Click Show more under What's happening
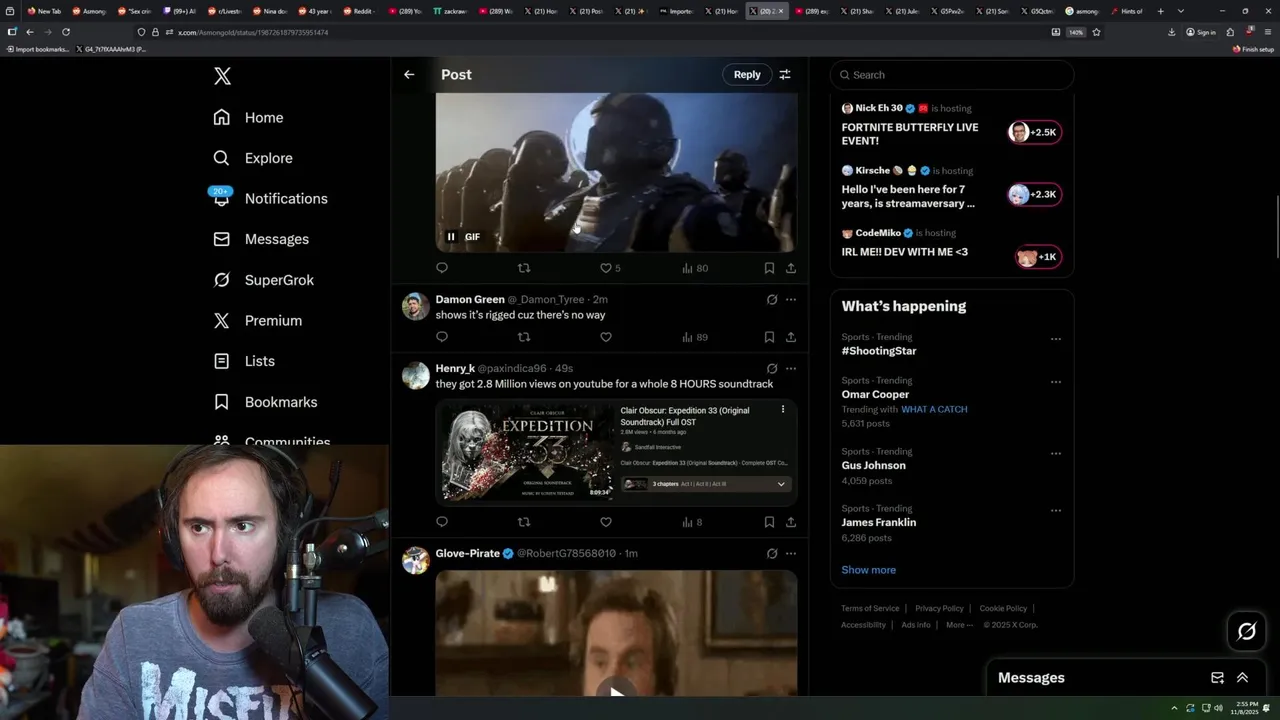This screenshot has width=1280, height=720. 868,570
